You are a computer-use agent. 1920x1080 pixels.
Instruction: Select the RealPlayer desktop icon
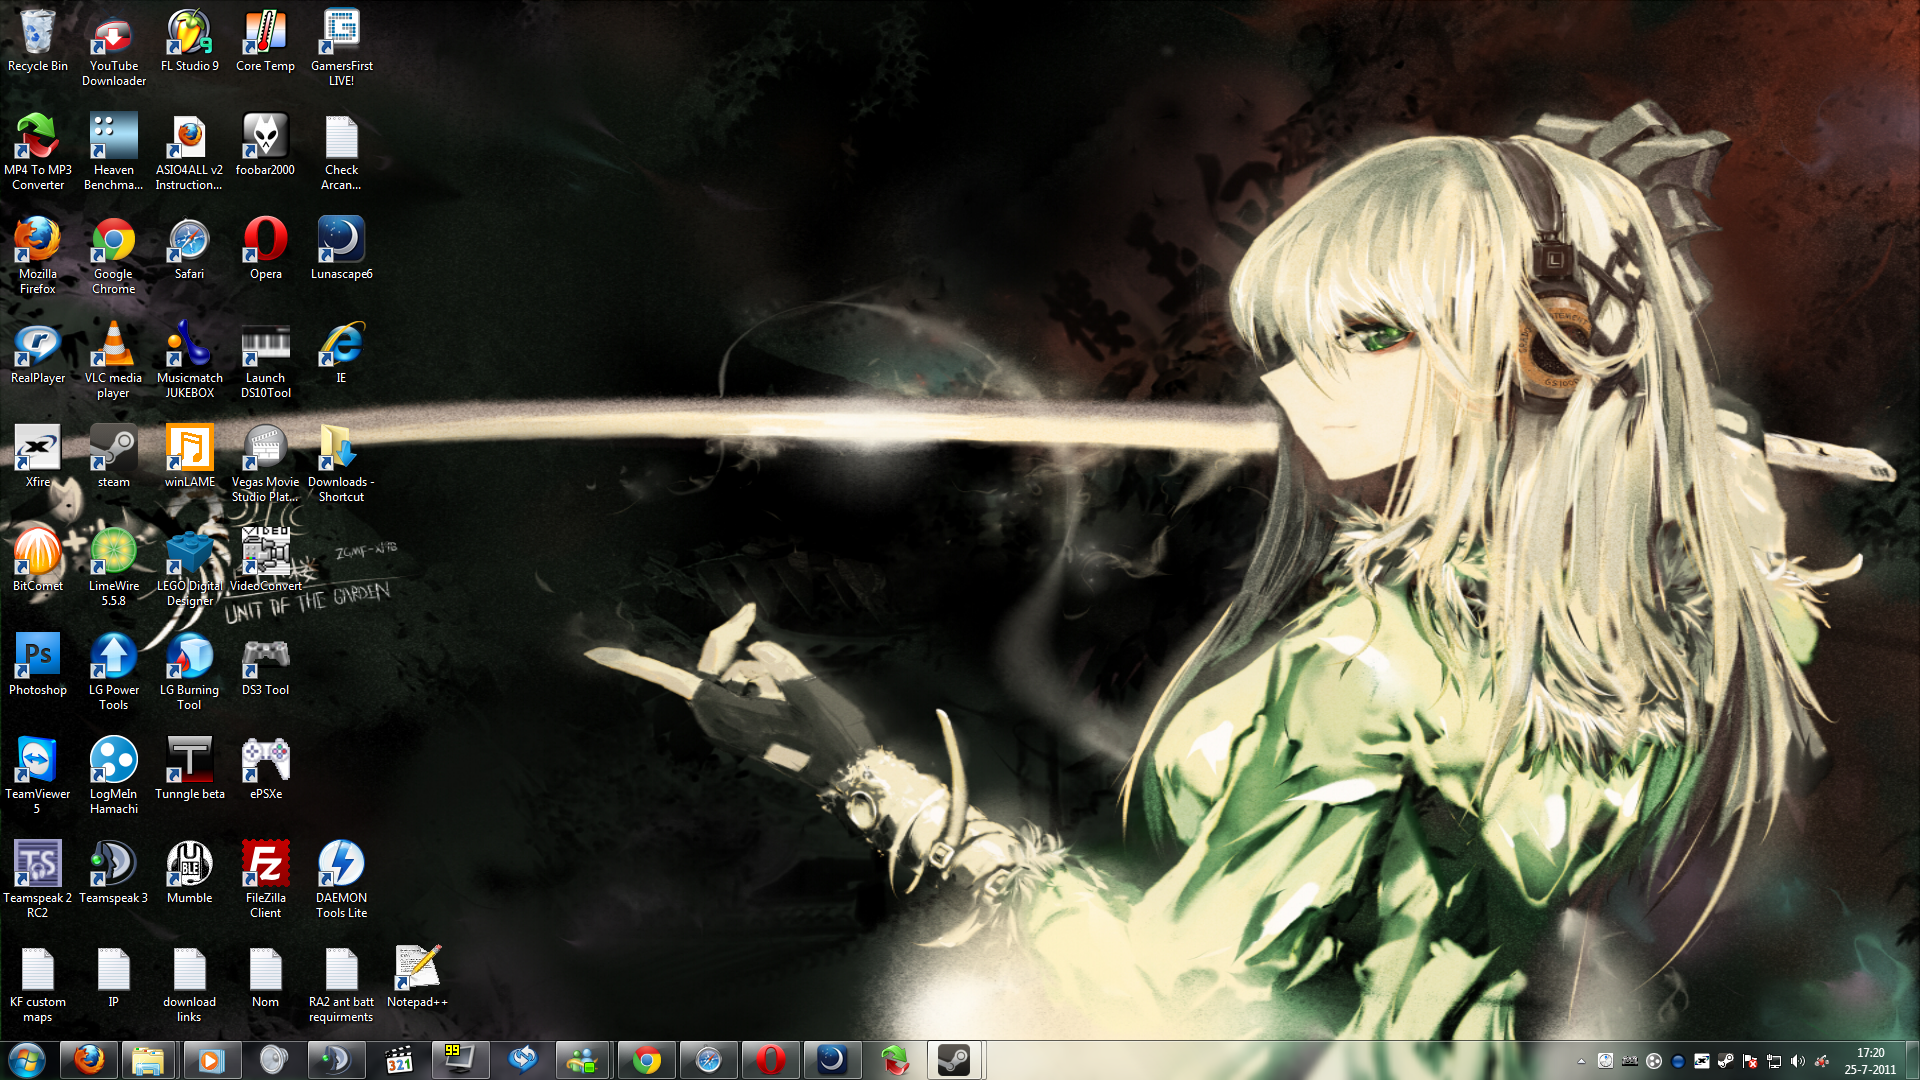(x=38, y=354)
